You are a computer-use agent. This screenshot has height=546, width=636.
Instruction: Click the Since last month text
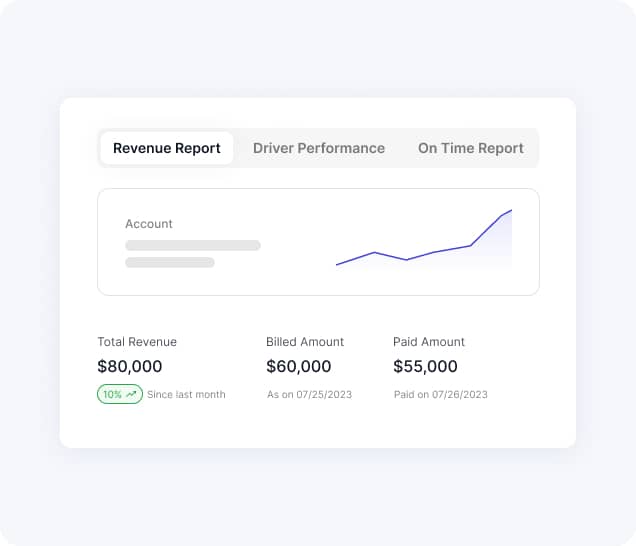click(x=186, y=394)
